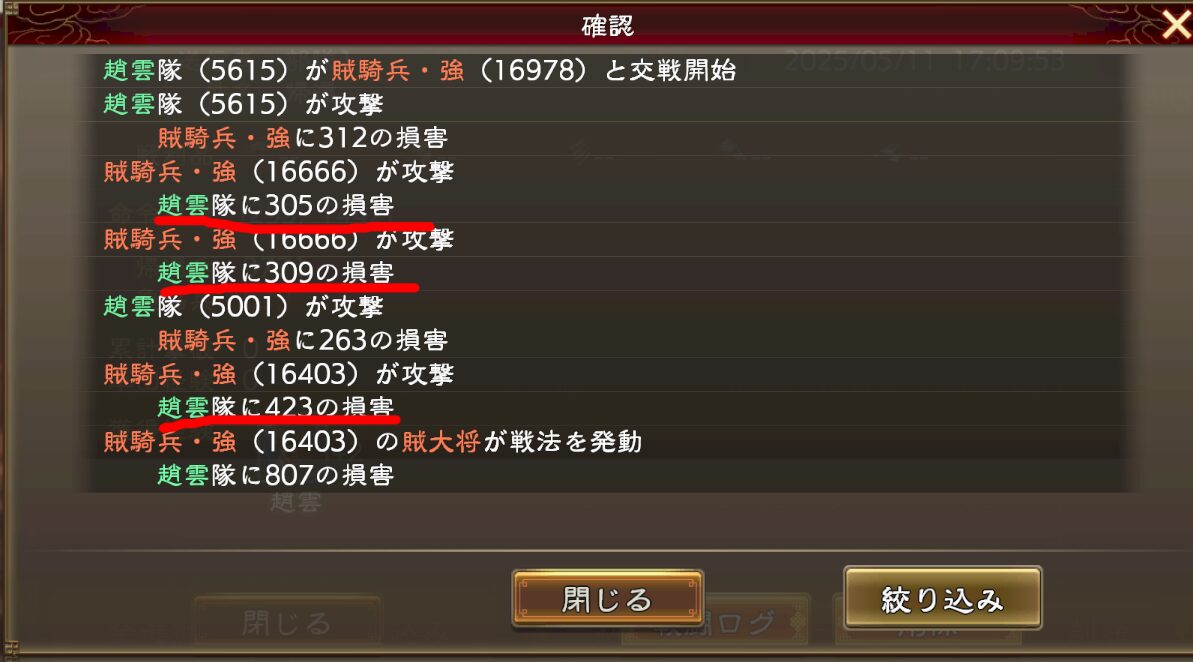Viewport: 1193px width, 662px height.
Task: Click the 趙雲隊に807の損害 line
Action: [x=275, y=475]
